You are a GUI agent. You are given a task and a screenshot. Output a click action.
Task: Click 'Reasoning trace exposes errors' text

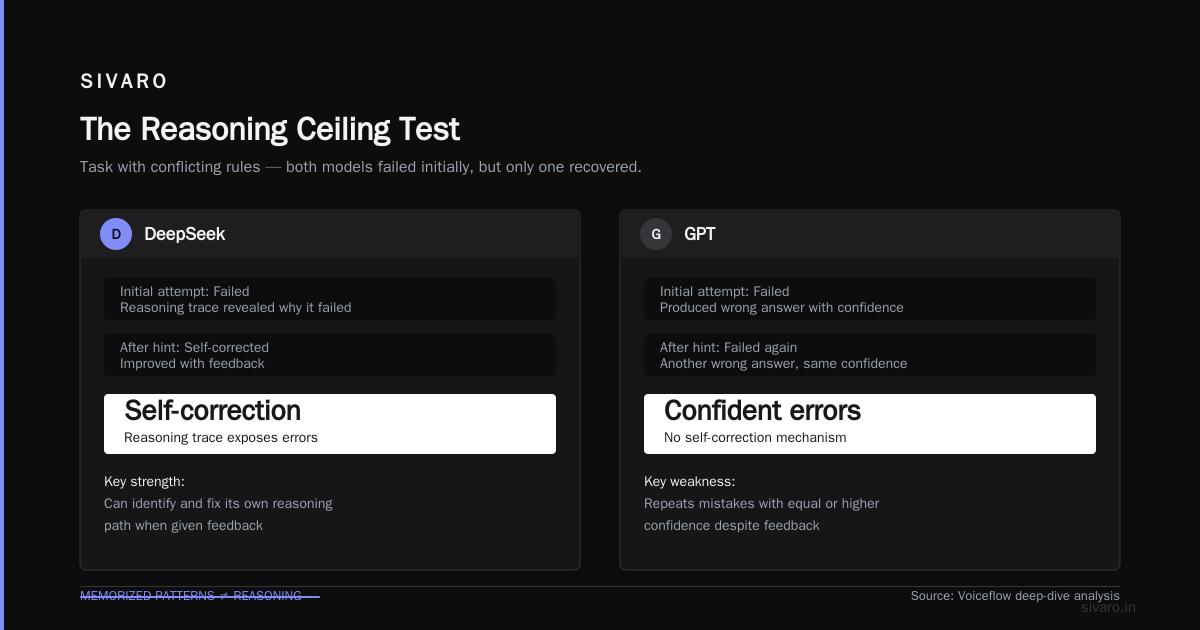coord(221,438)
